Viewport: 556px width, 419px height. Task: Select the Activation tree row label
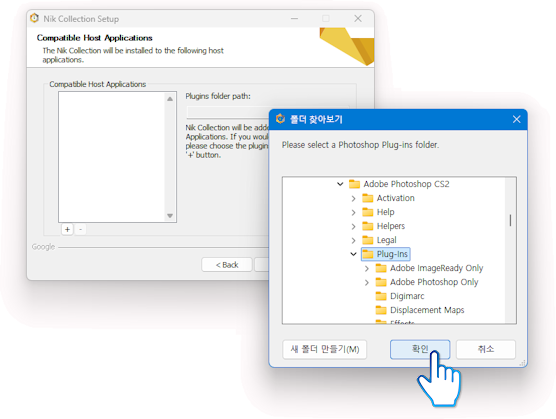395,198
